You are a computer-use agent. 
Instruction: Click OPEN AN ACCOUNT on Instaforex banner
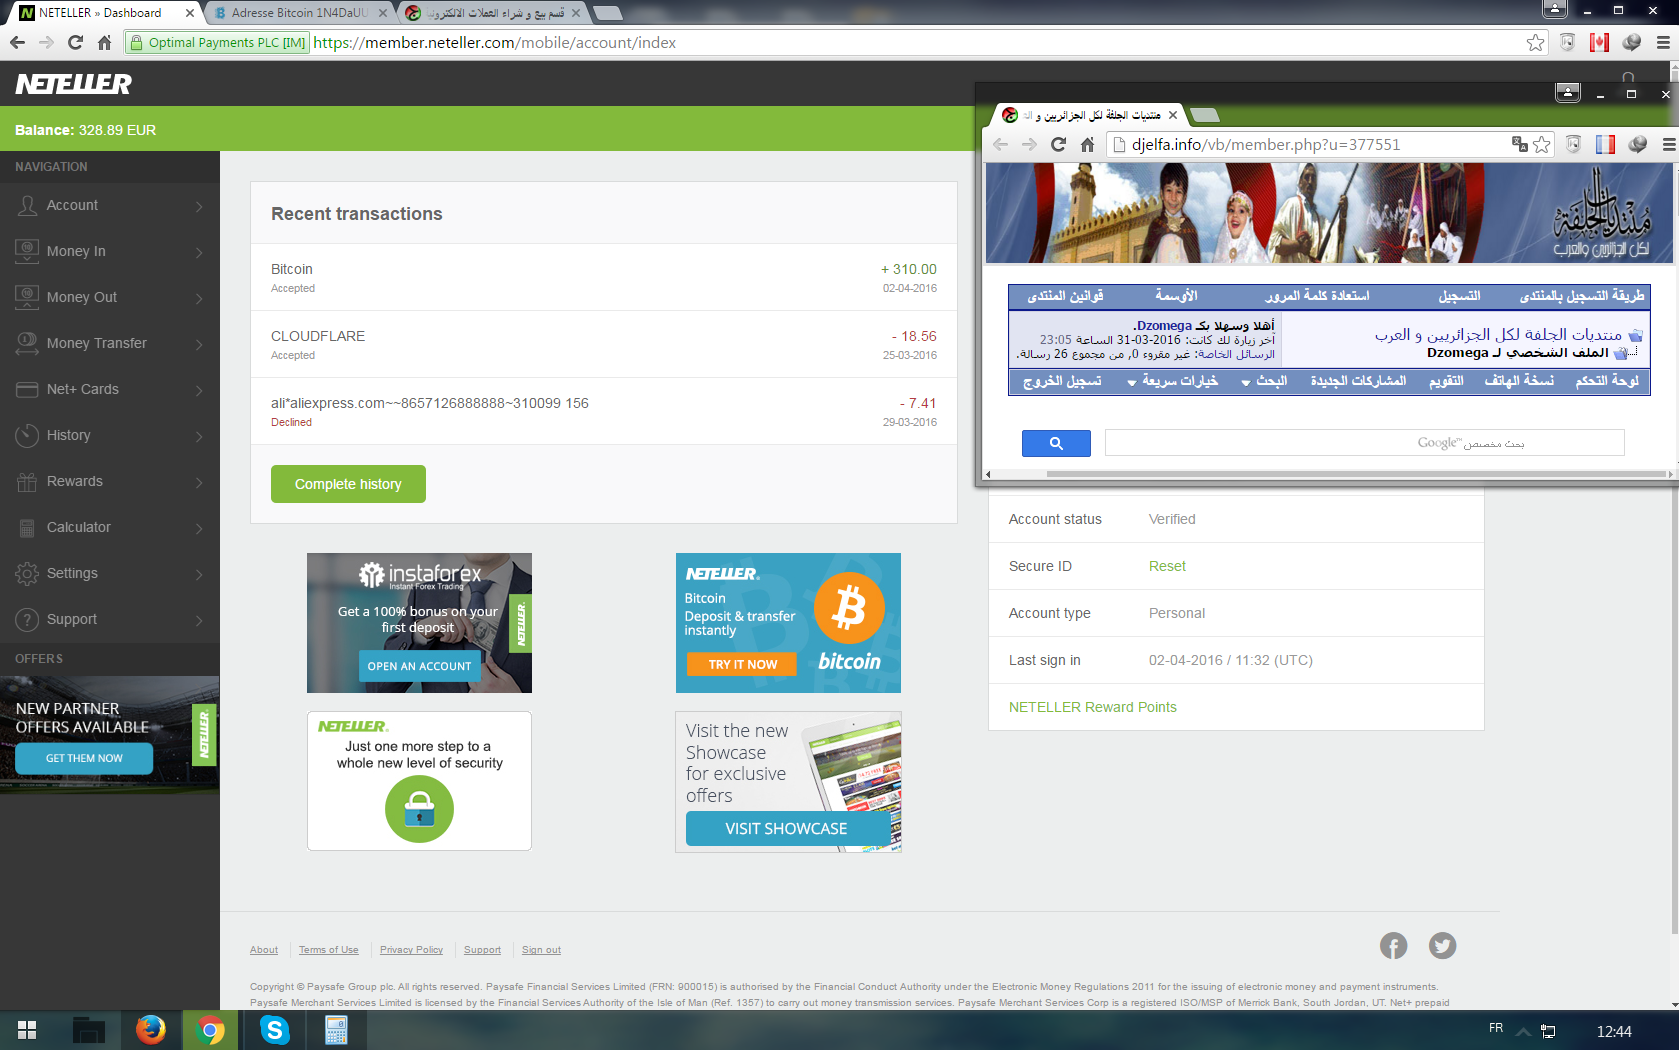tap(419, 666)
